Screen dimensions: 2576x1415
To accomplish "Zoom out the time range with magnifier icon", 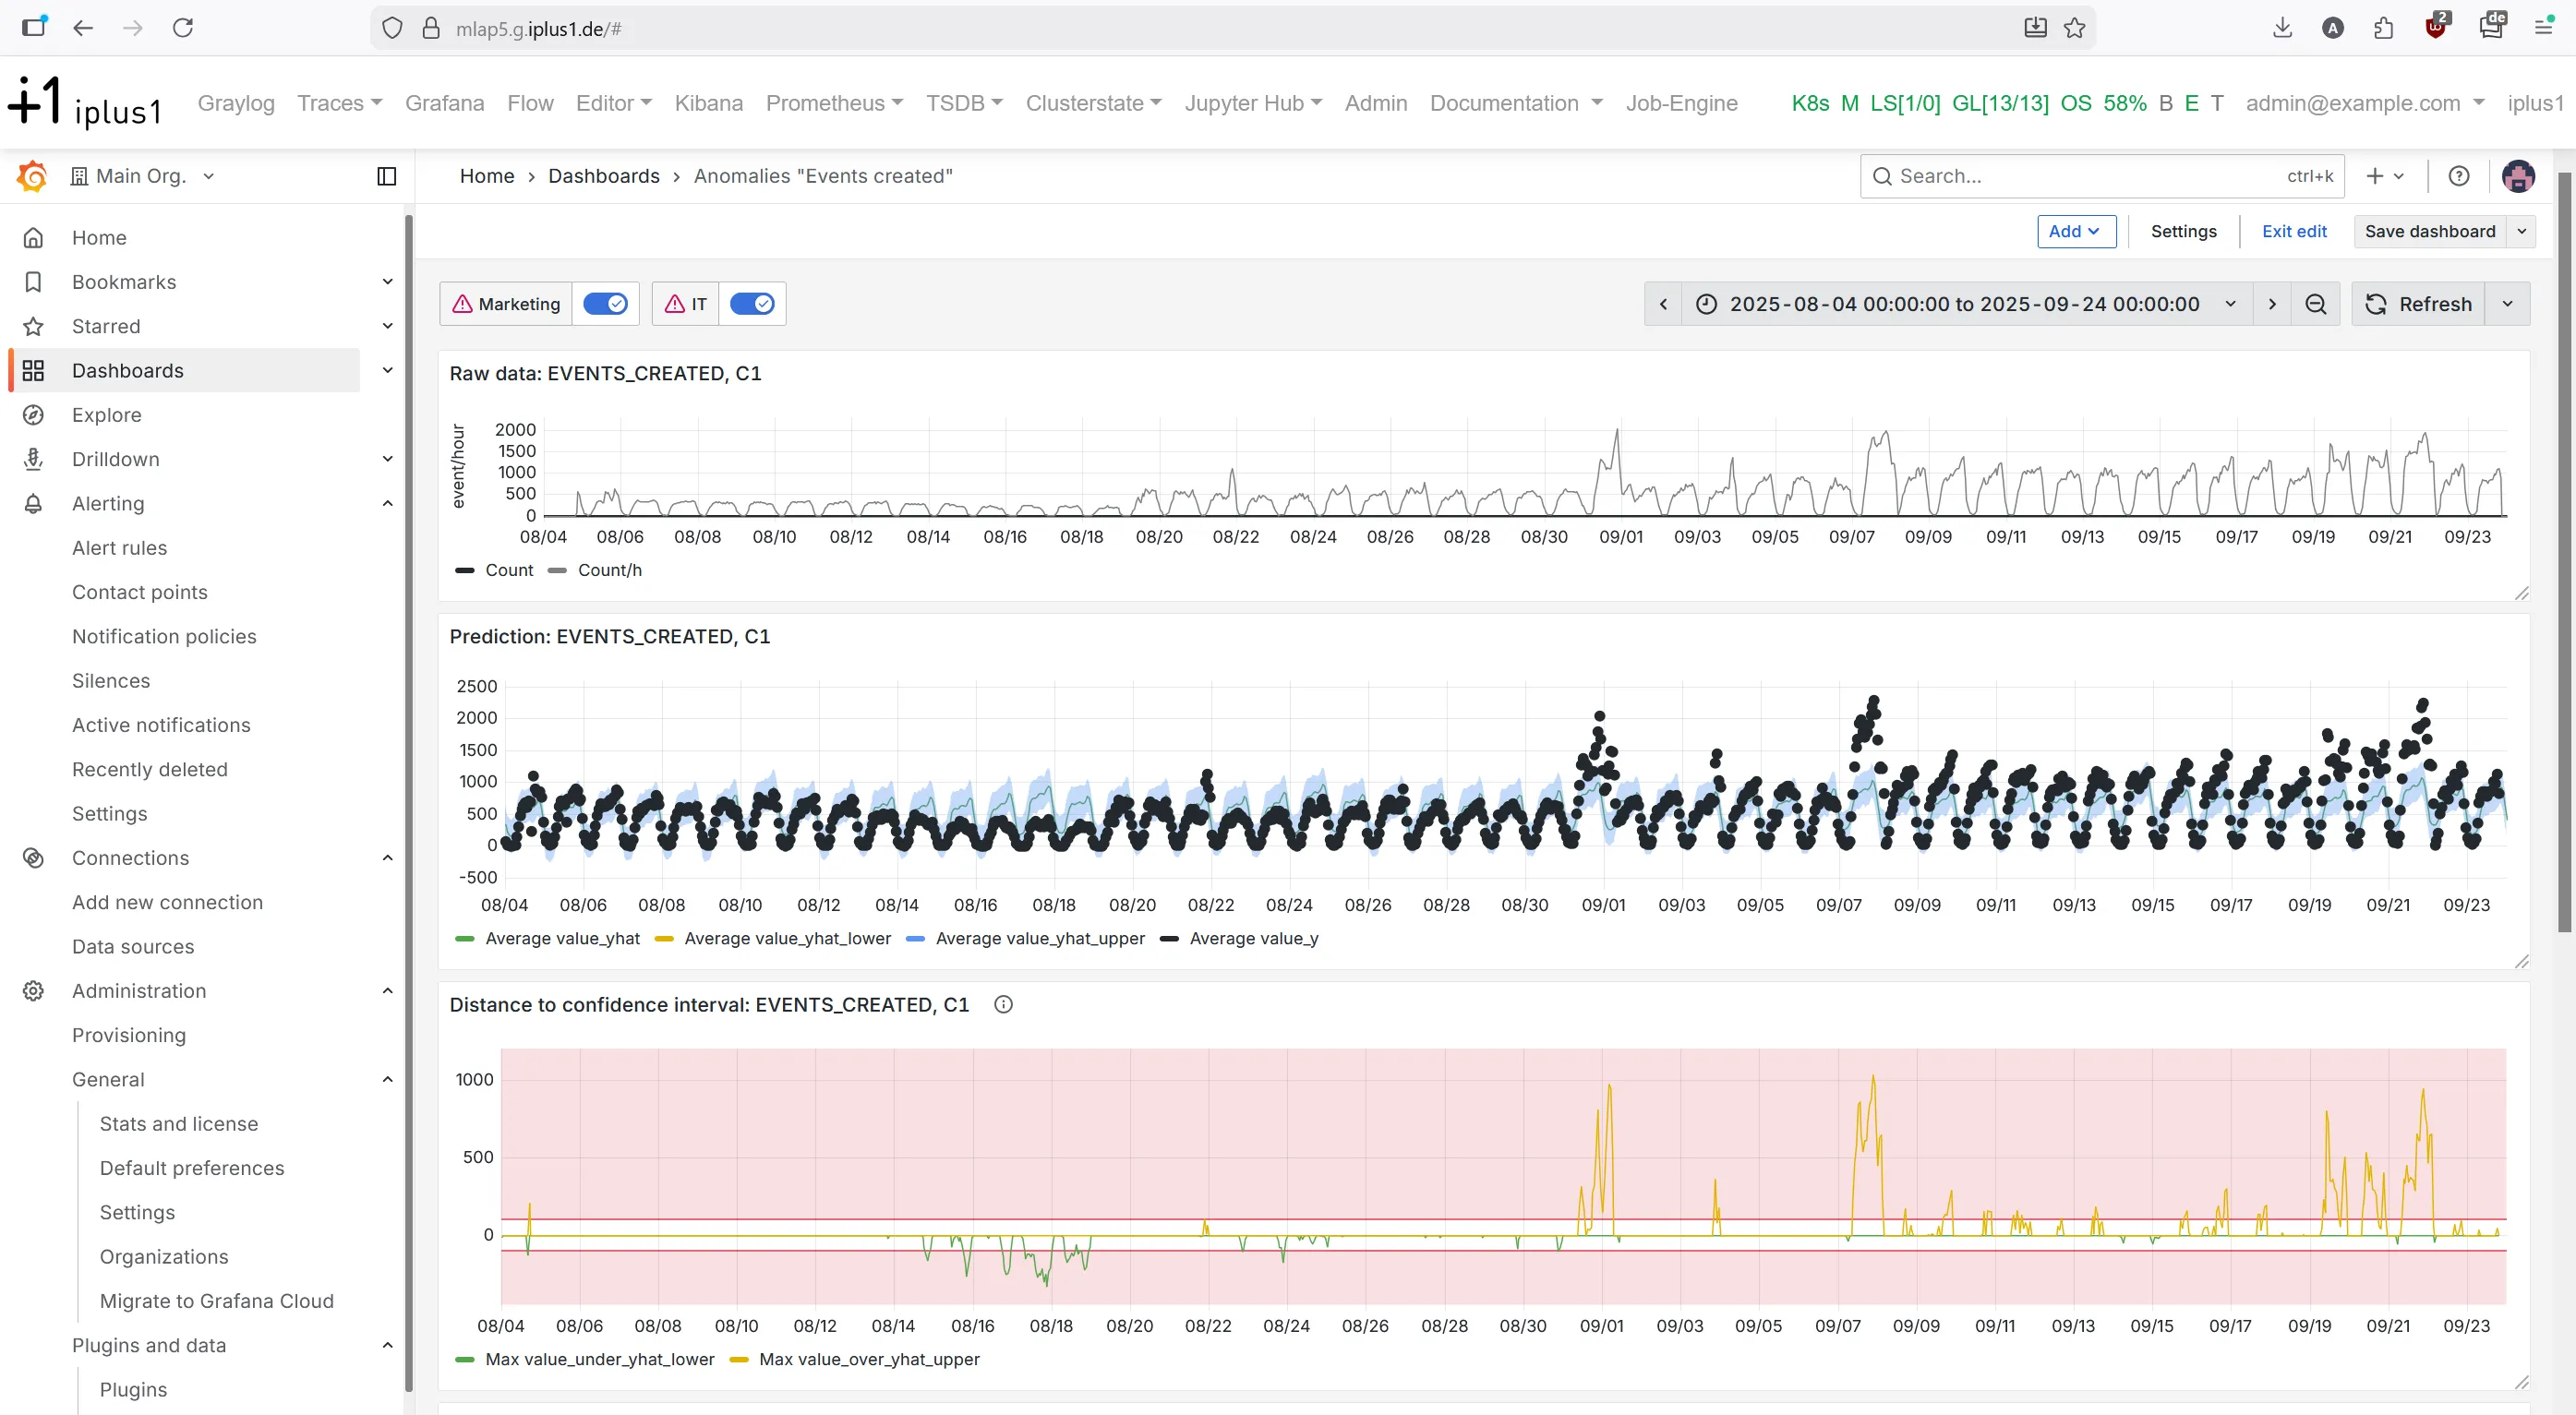I will point(2315,303).
